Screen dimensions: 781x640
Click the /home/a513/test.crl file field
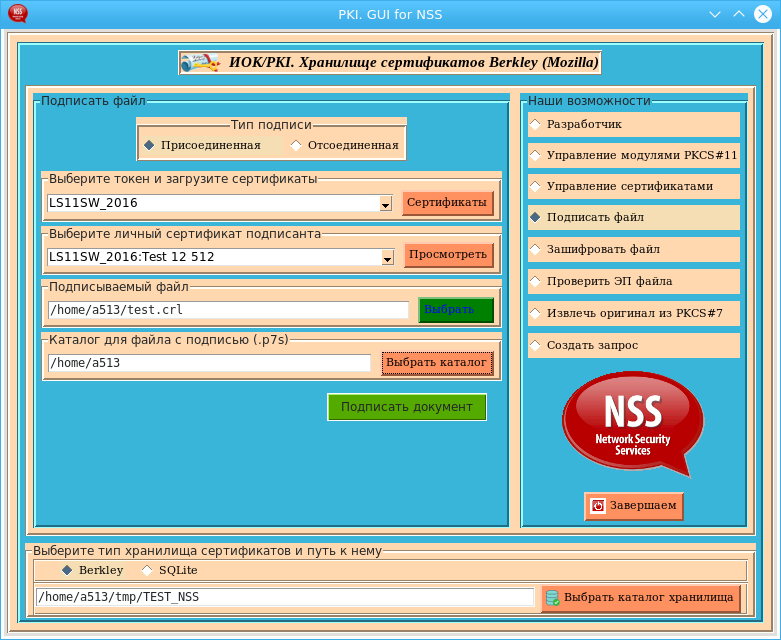click(228, 310)
